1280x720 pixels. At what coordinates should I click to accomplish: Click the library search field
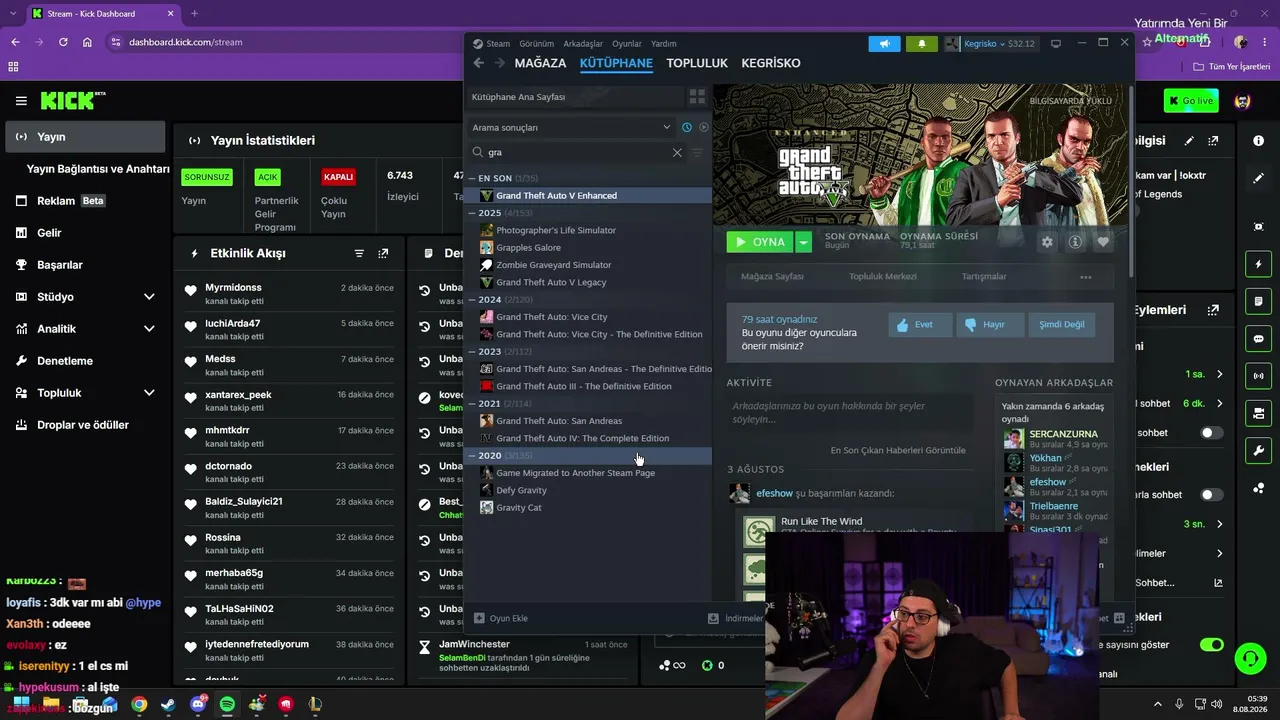click(576, 152)
